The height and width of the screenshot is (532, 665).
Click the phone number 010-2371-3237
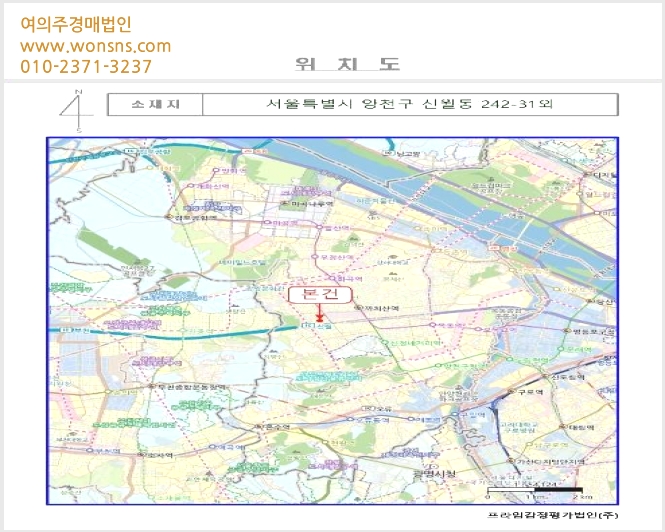click(86, 67)
